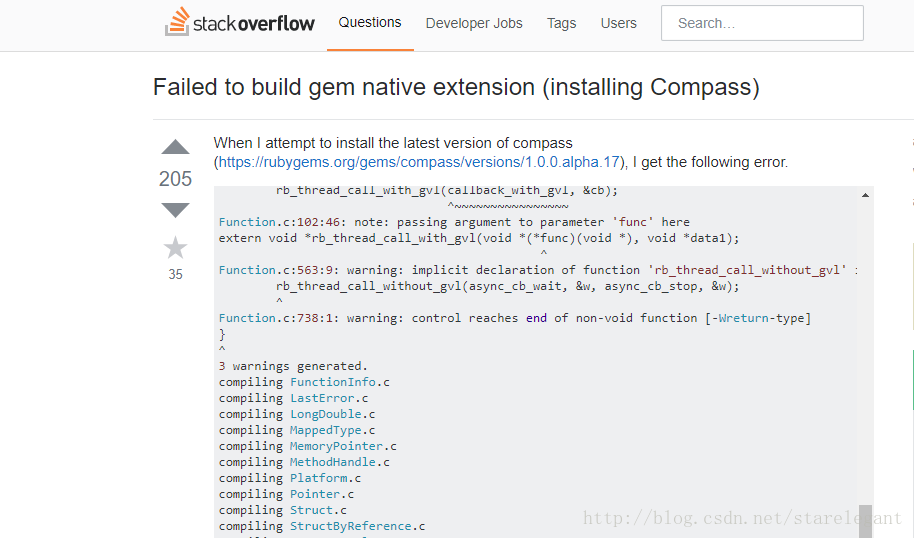Click the 'compiling Platform.c' line

[290, 478]
